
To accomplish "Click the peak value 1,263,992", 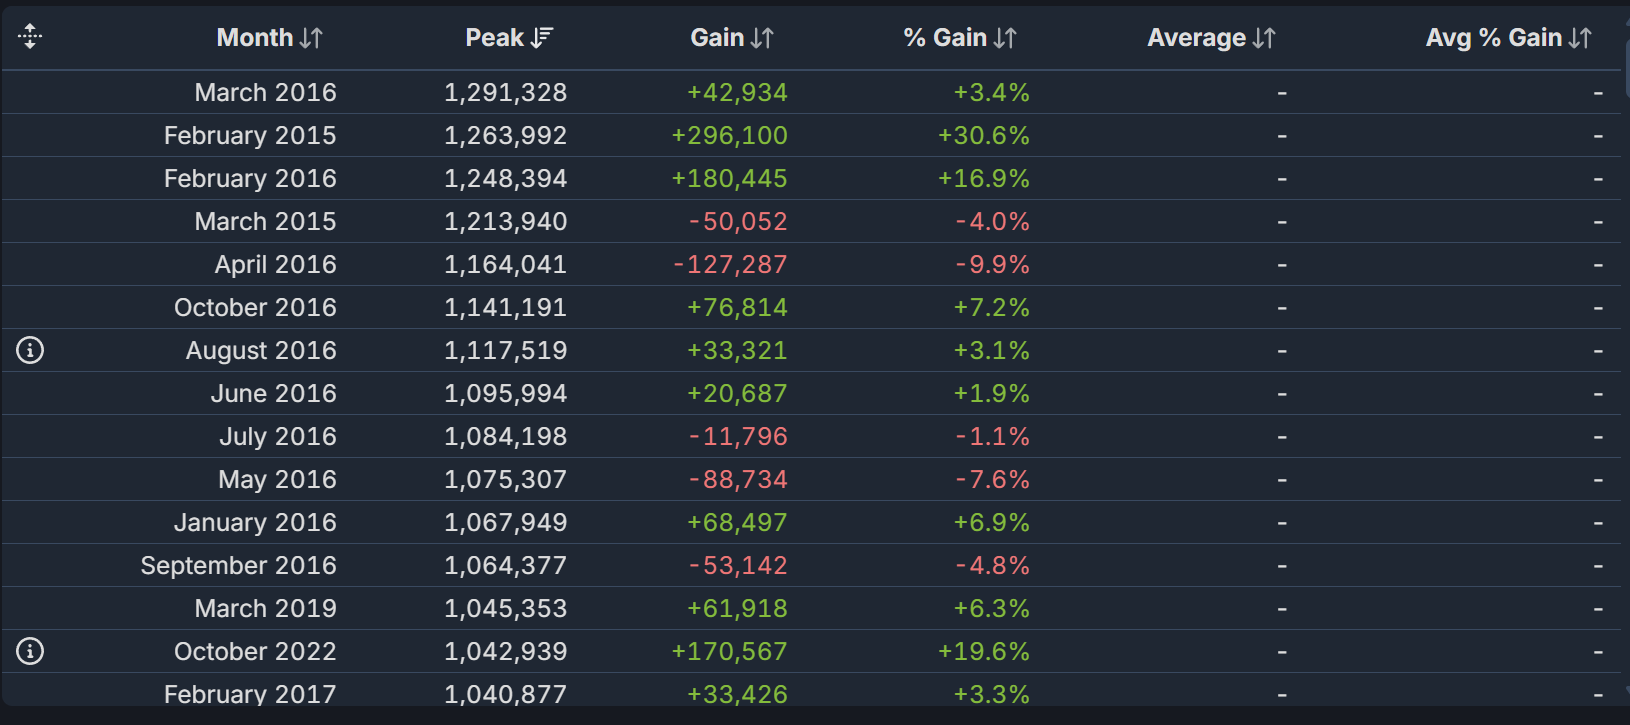I will point(505,135).
